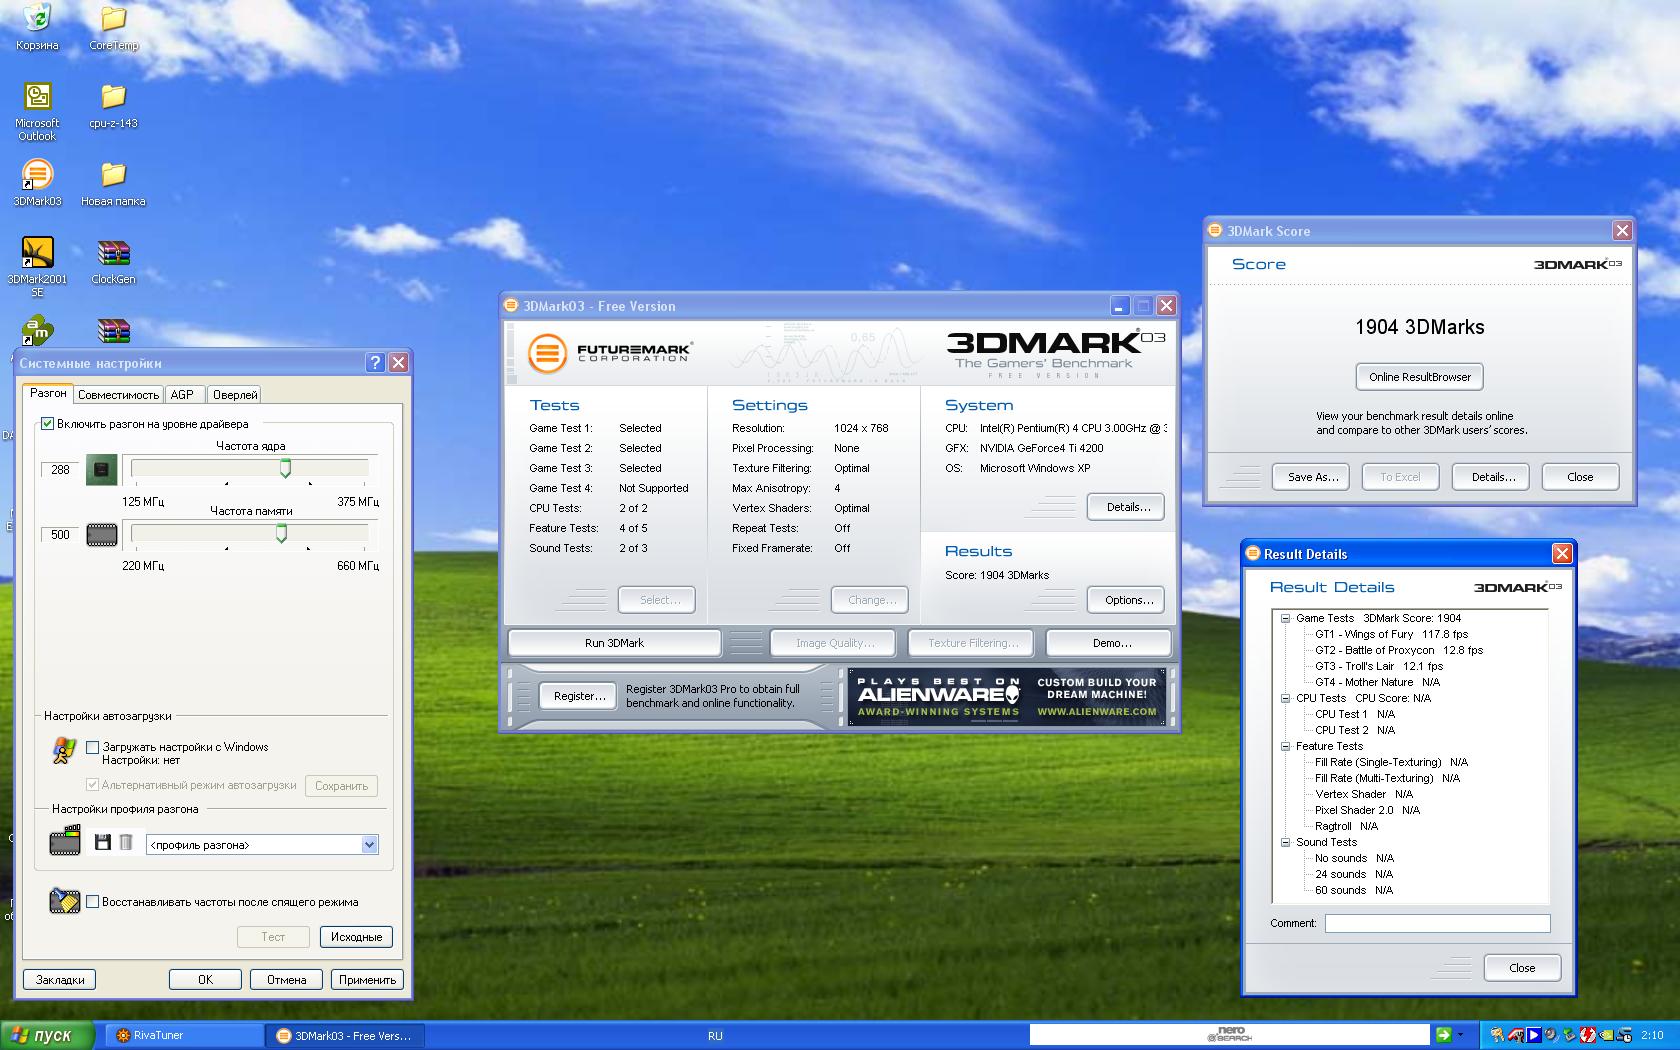1680x1050 pixels.
Task: Open the Nero search dropdown arrow
Action: coord(1461,1035)
